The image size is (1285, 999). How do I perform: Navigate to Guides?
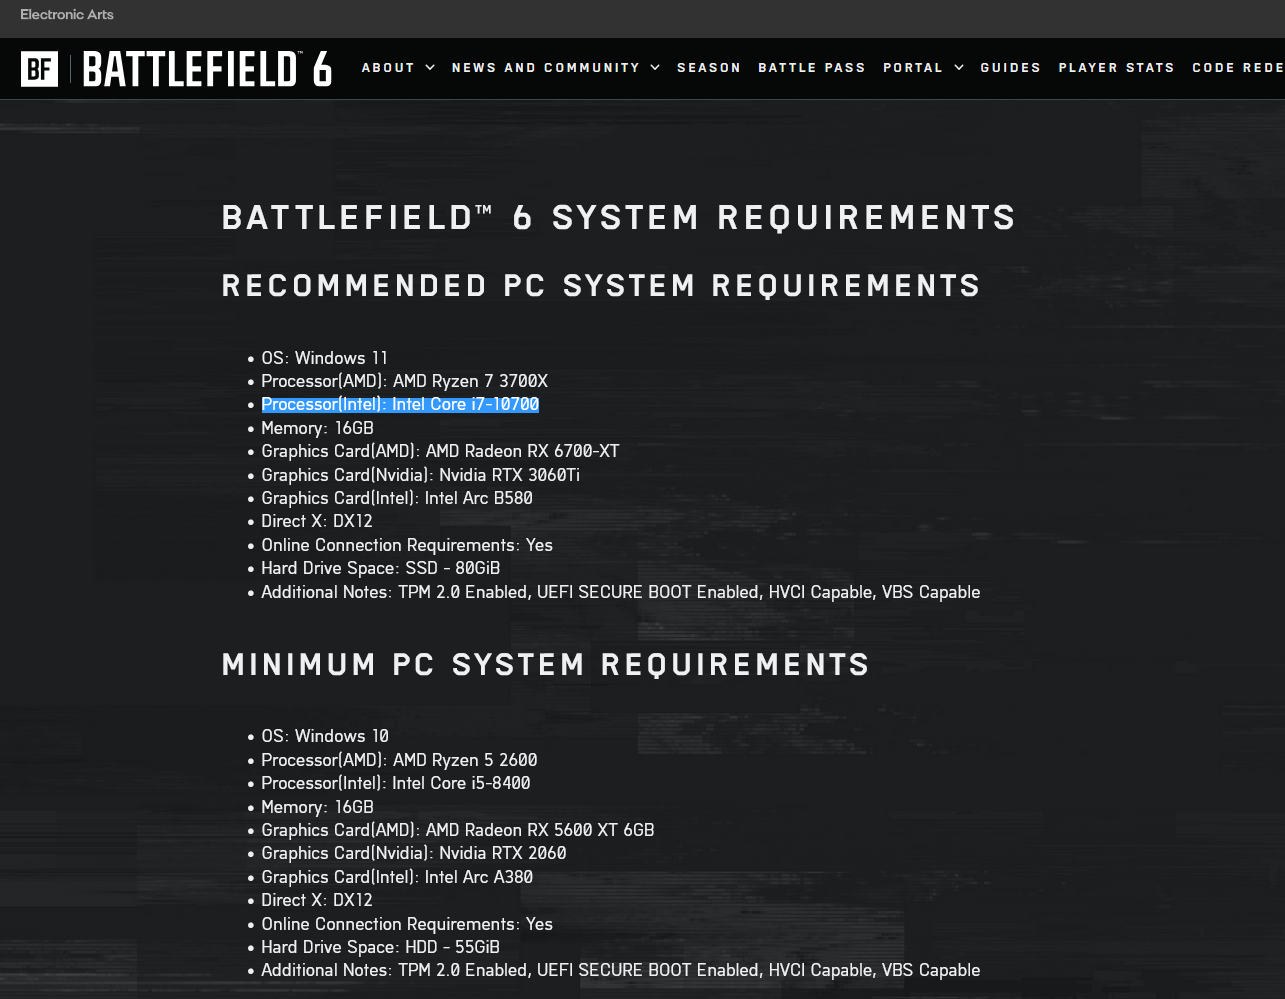[x=1010, y=68]
